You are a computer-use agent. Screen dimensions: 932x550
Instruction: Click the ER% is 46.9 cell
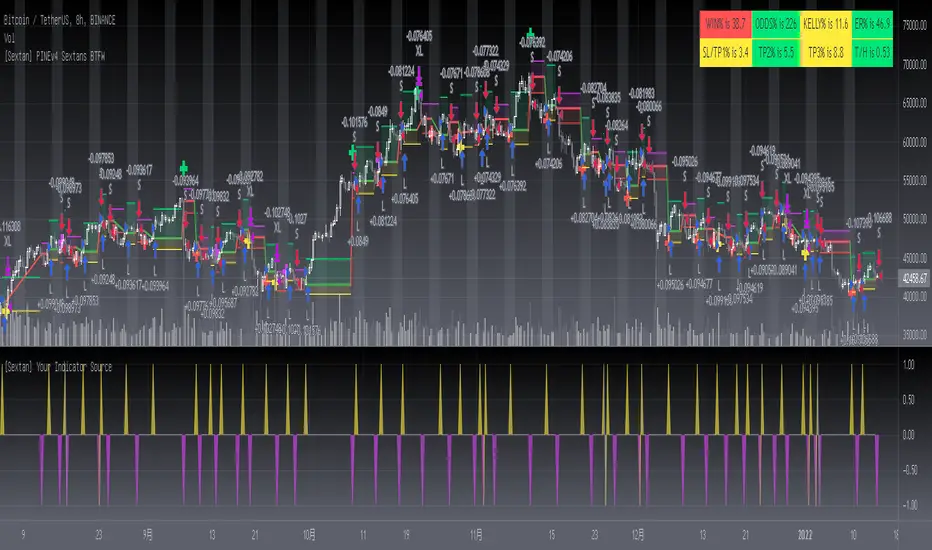pos(872,24)
